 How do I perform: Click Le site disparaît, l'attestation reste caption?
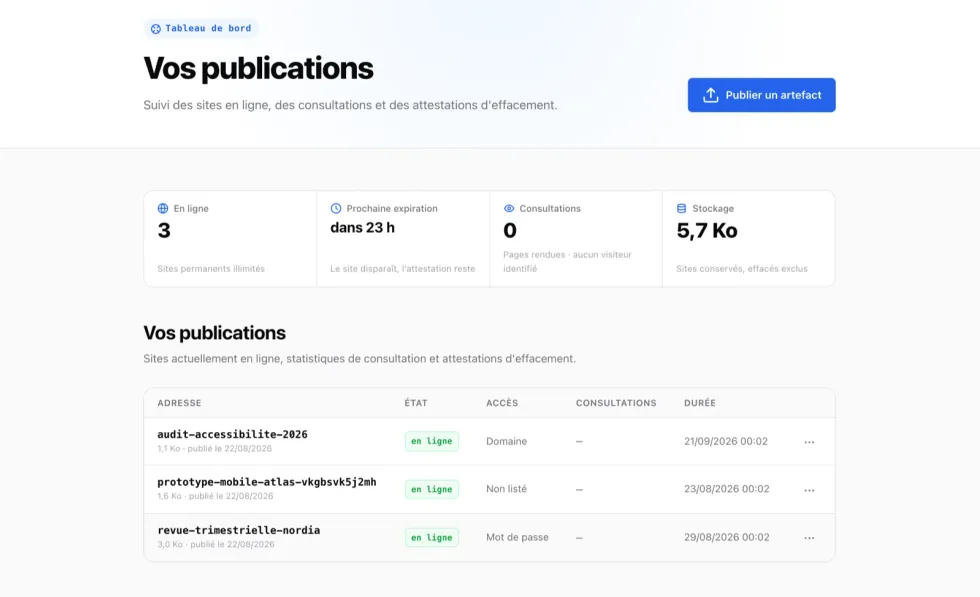[402, 269]
